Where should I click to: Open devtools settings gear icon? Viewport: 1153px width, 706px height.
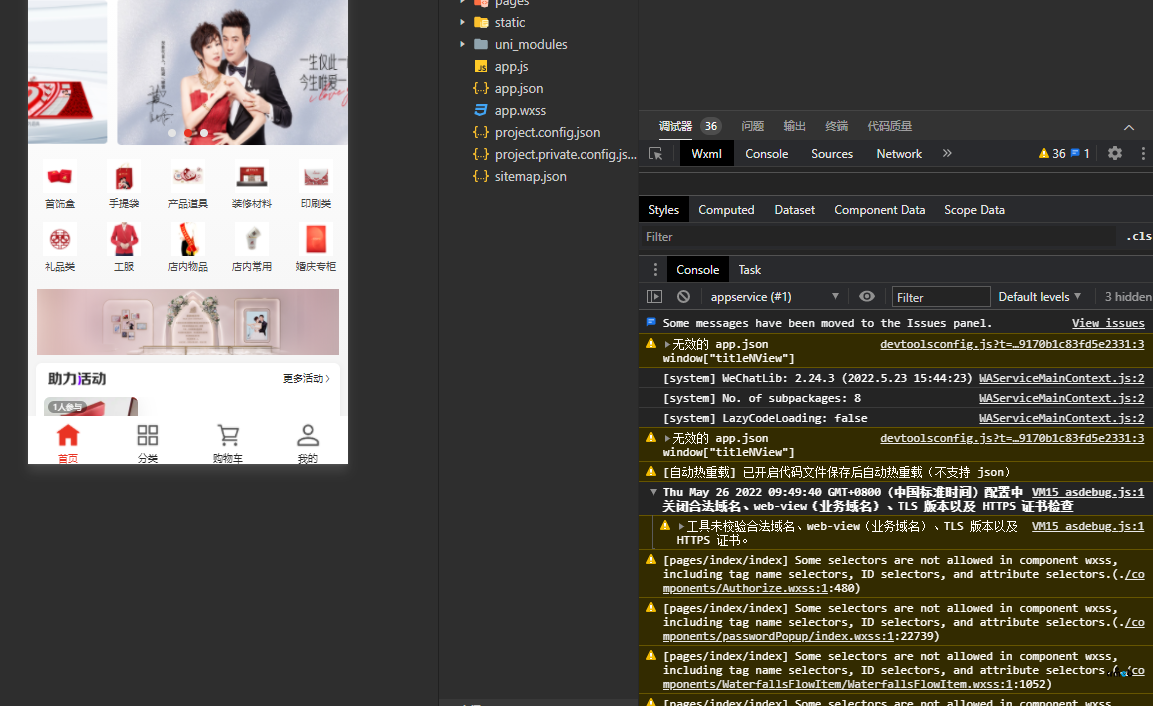coord(1115,153)
